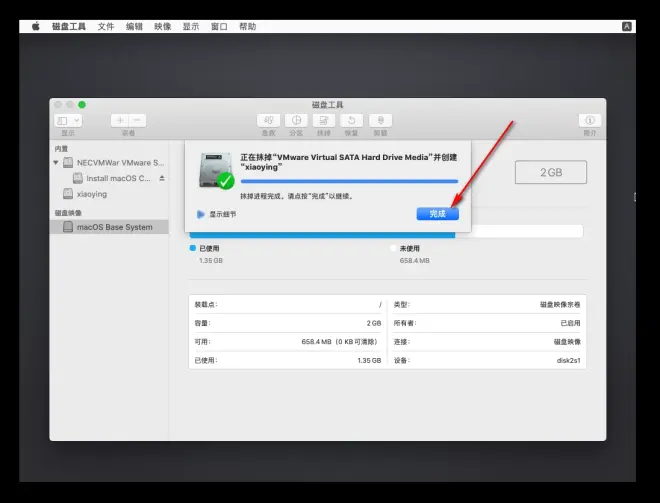This screenshot has height=503, width=660.
Task: Open the Apple menu
Action: point(36,27)
